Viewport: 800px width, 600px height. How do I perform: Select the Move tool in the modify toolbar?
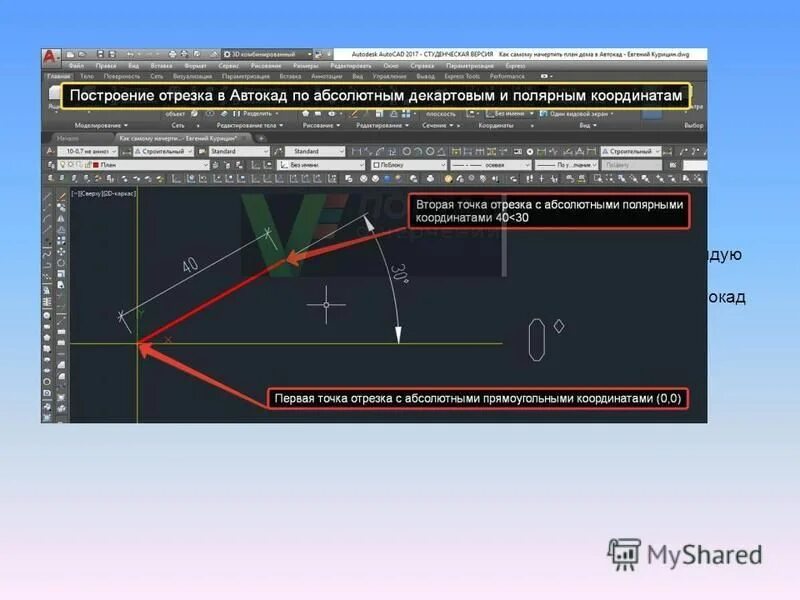(x=61, y=252)
